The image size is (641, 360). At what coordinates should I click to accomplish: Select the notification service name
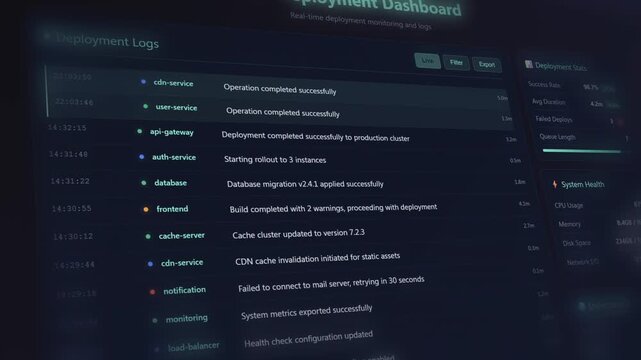pos(184,290)
